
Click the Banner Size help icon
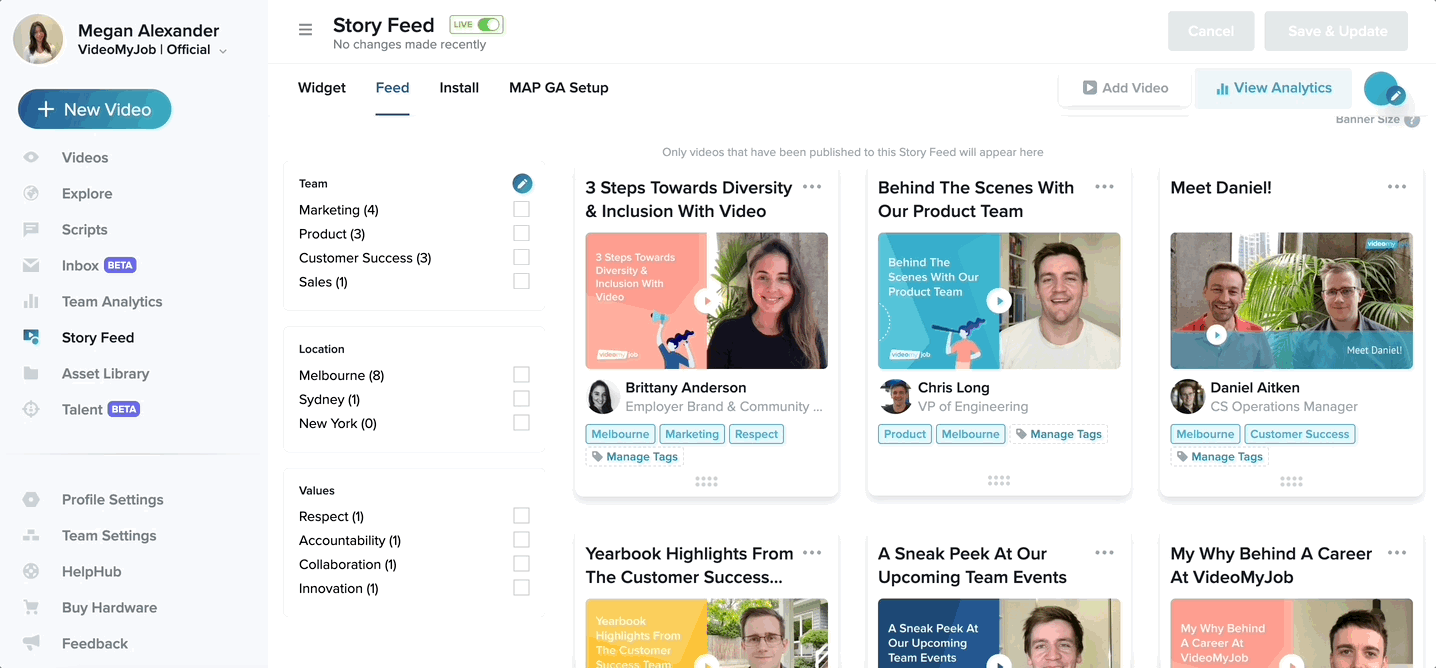(x=1412, y=120)
